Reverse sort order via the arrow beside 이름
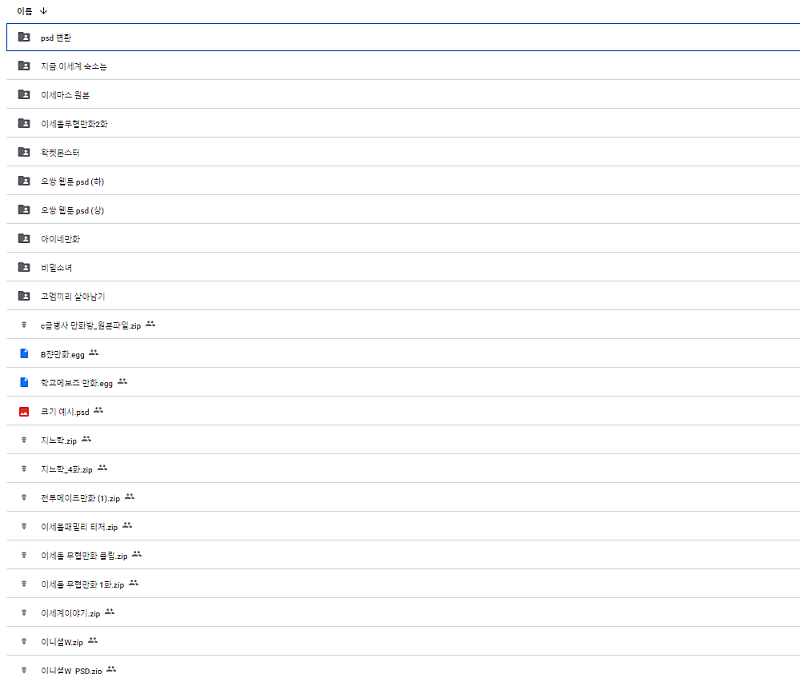This screenshot has height=674, width=800. pos(43,11)
